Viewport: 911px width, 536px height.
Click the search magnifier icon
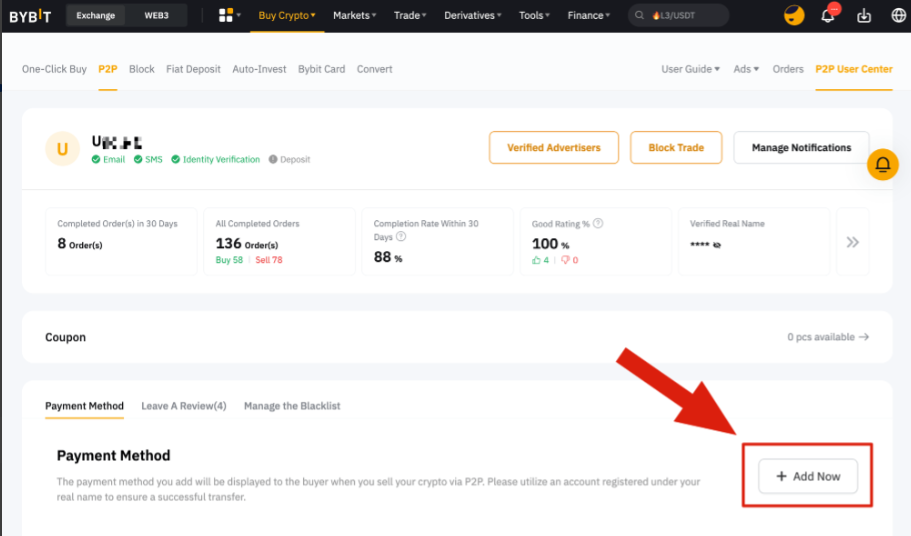pos(639,16)
